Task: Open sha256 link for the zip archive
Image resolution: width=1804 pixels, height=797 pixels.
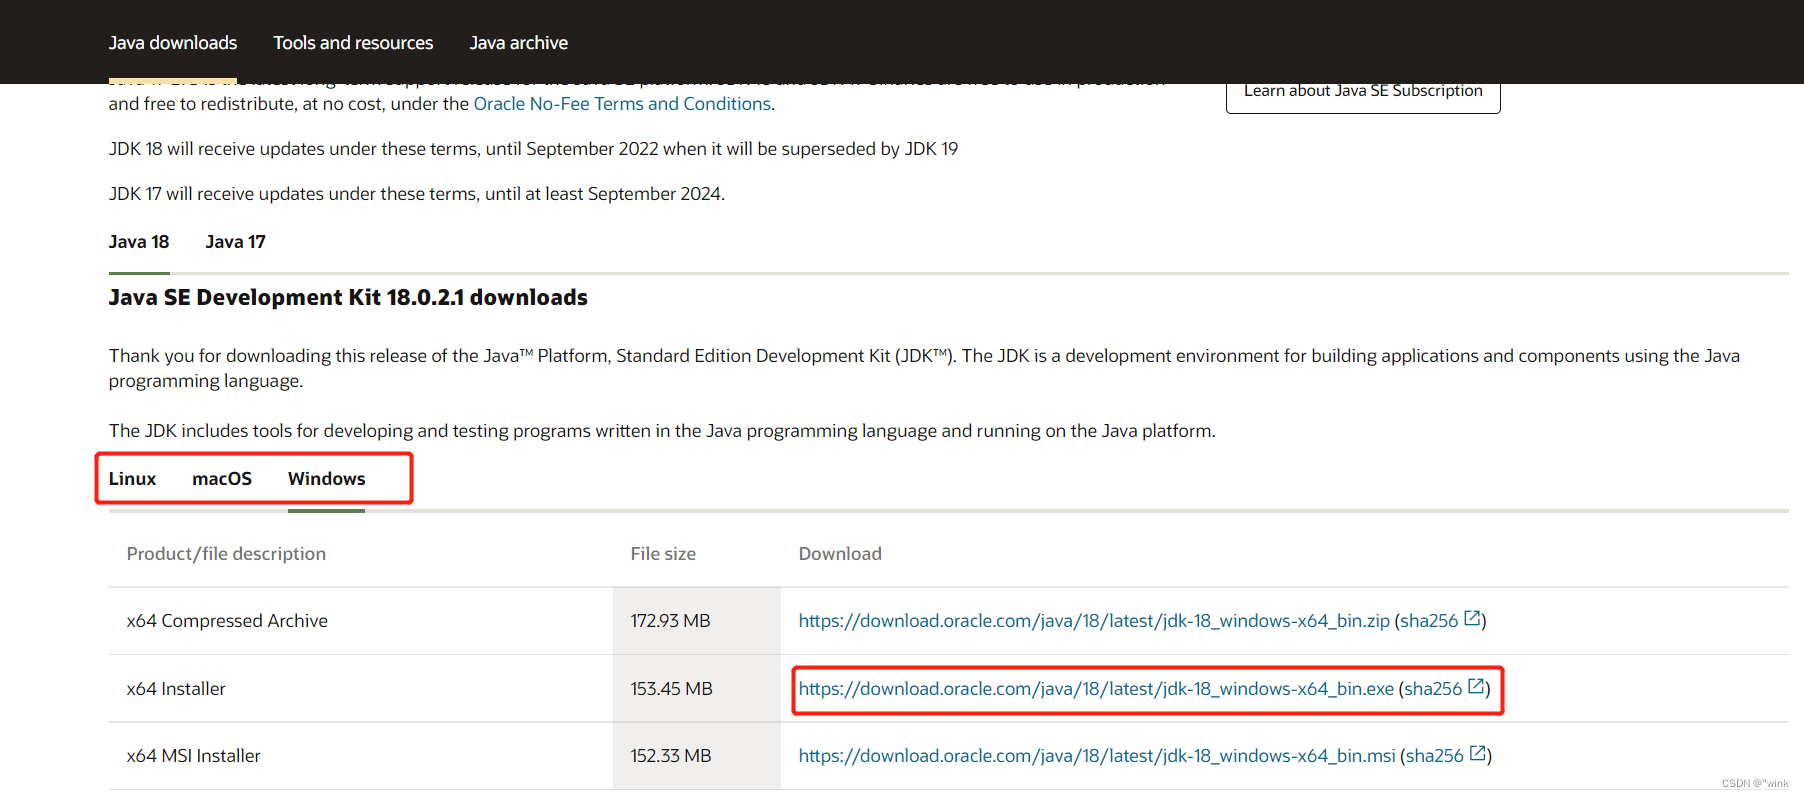Action: pos(1429,621)
